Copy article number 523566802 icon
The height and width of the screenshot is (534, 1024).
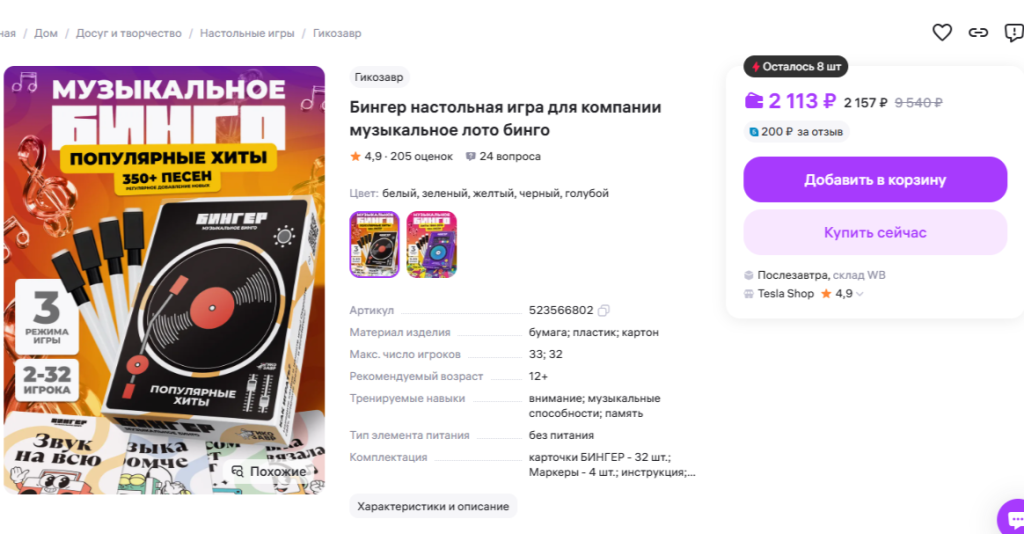click(604, 310)
